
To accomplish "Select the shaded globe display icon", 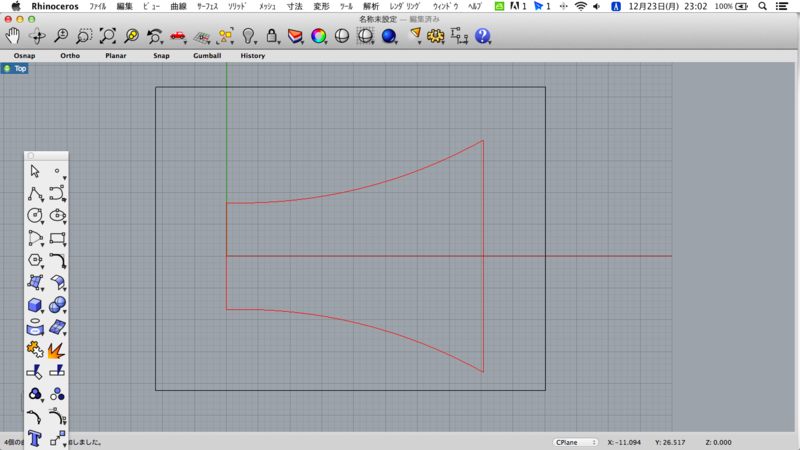I will pos(365,36).
